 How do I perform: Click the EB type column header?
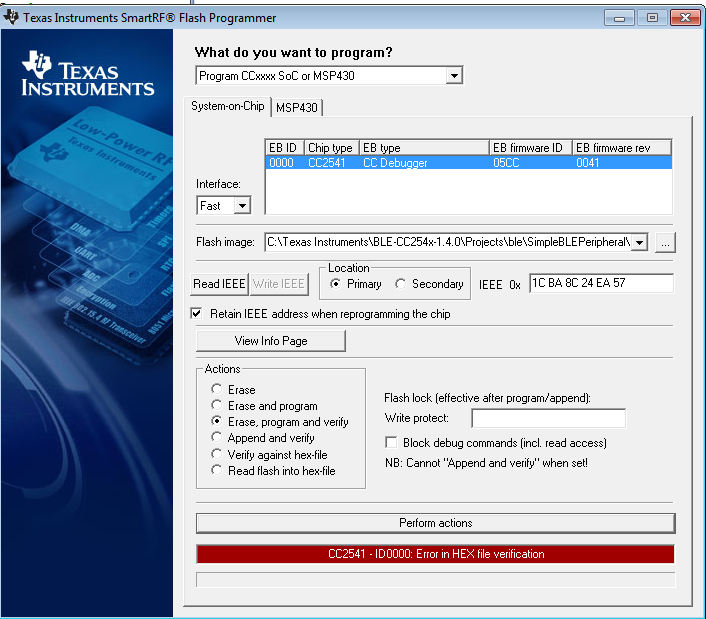(x=424, y=148)
